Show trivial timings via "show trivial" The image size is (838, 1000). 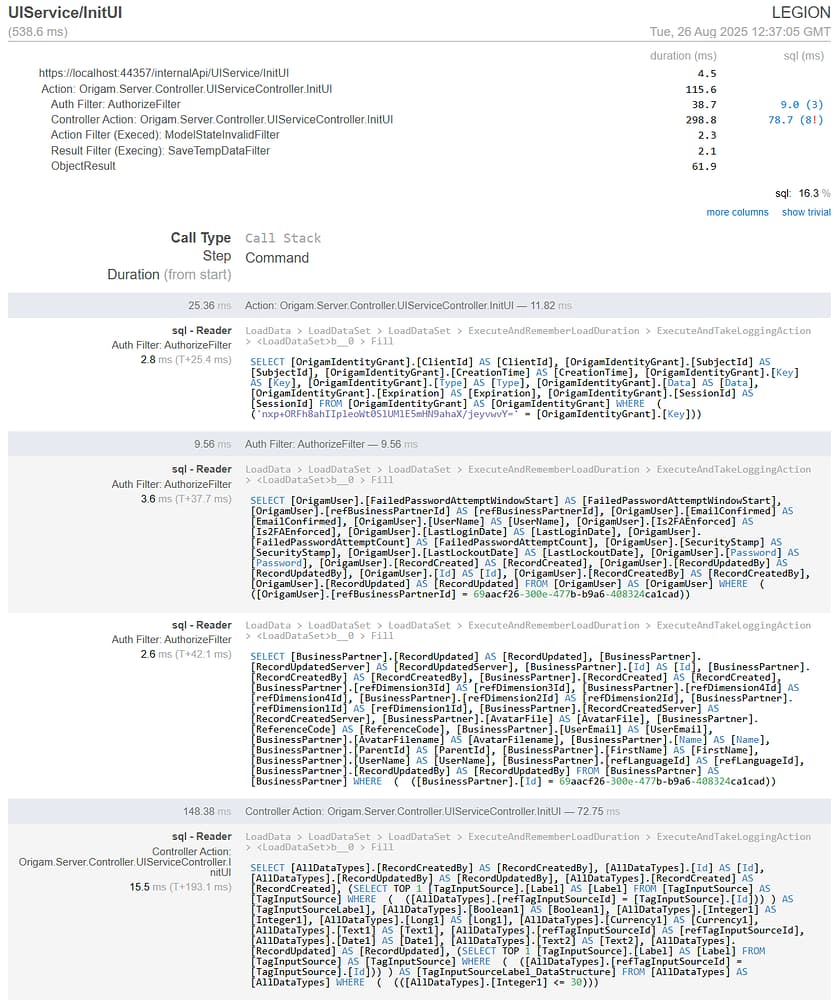tap(806, 212)
